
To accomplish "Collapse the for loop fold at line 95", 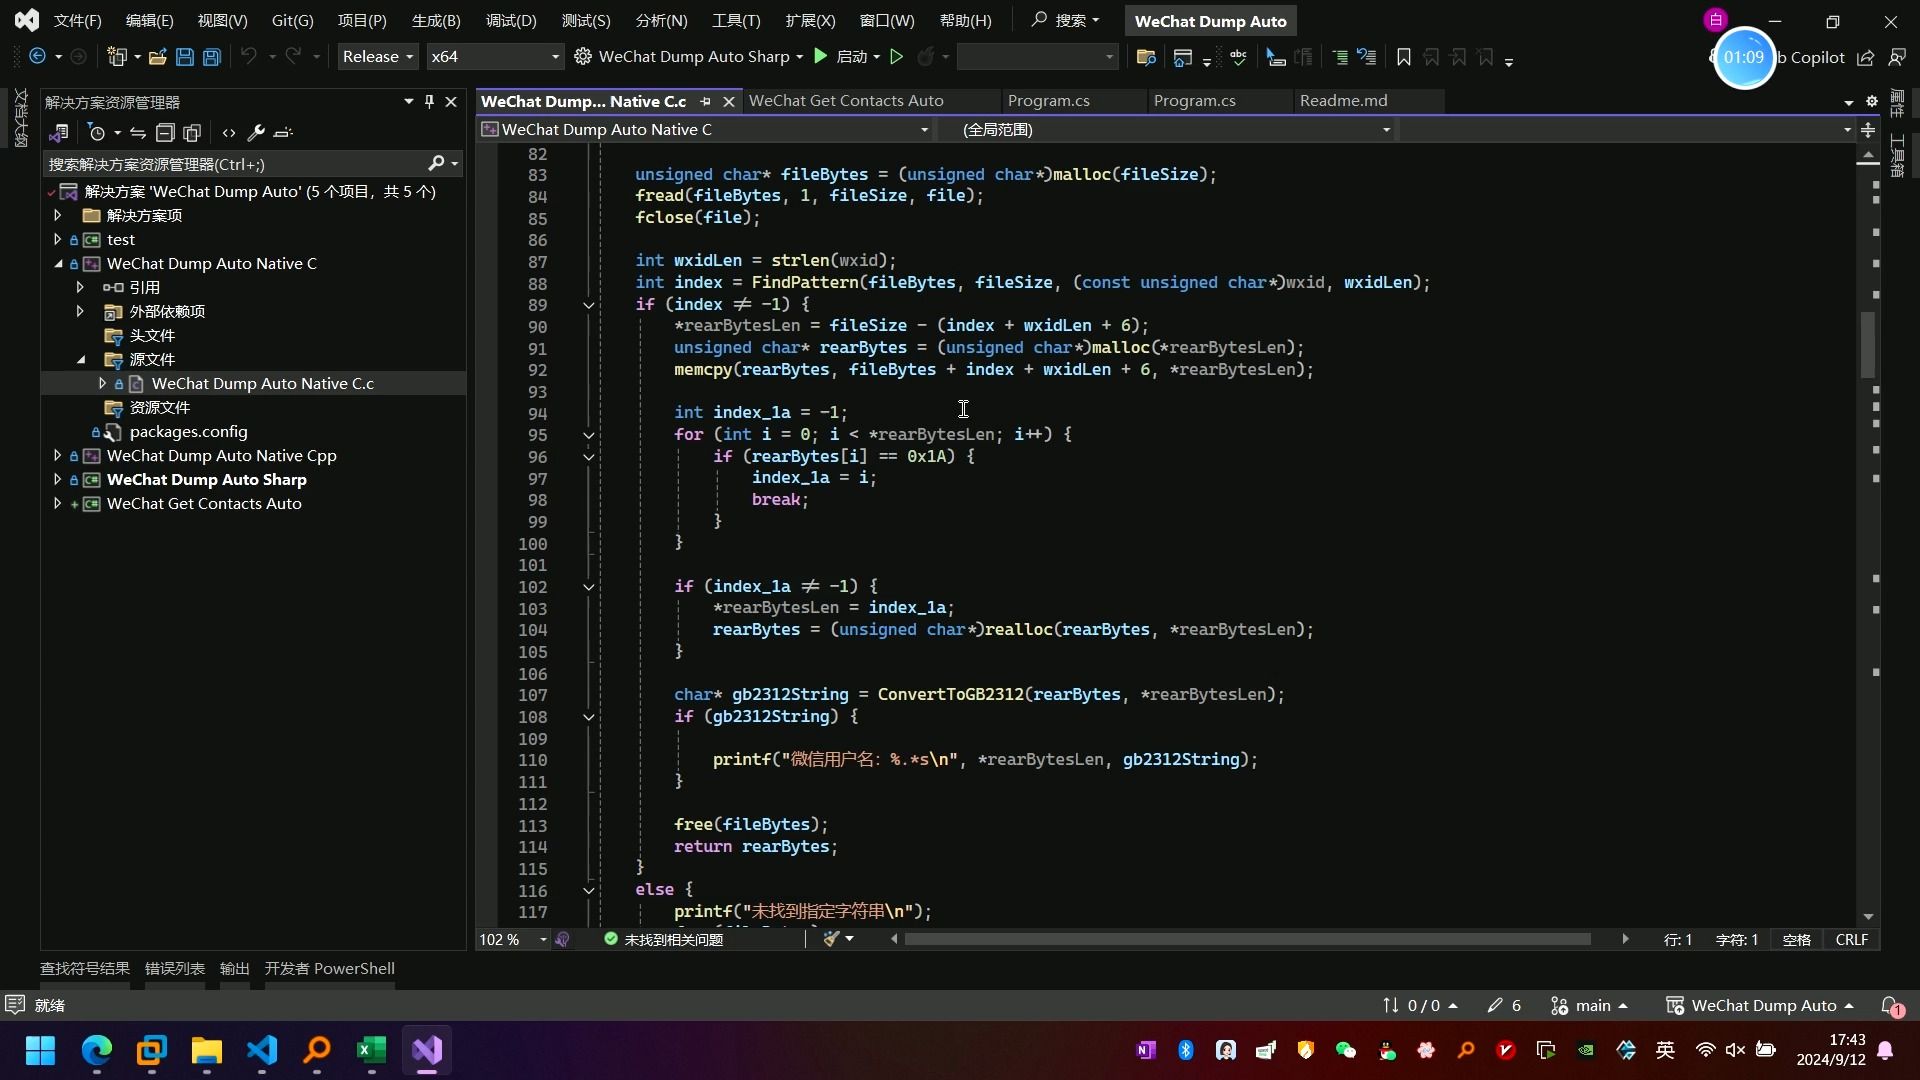I will click(x=589, y=435).
